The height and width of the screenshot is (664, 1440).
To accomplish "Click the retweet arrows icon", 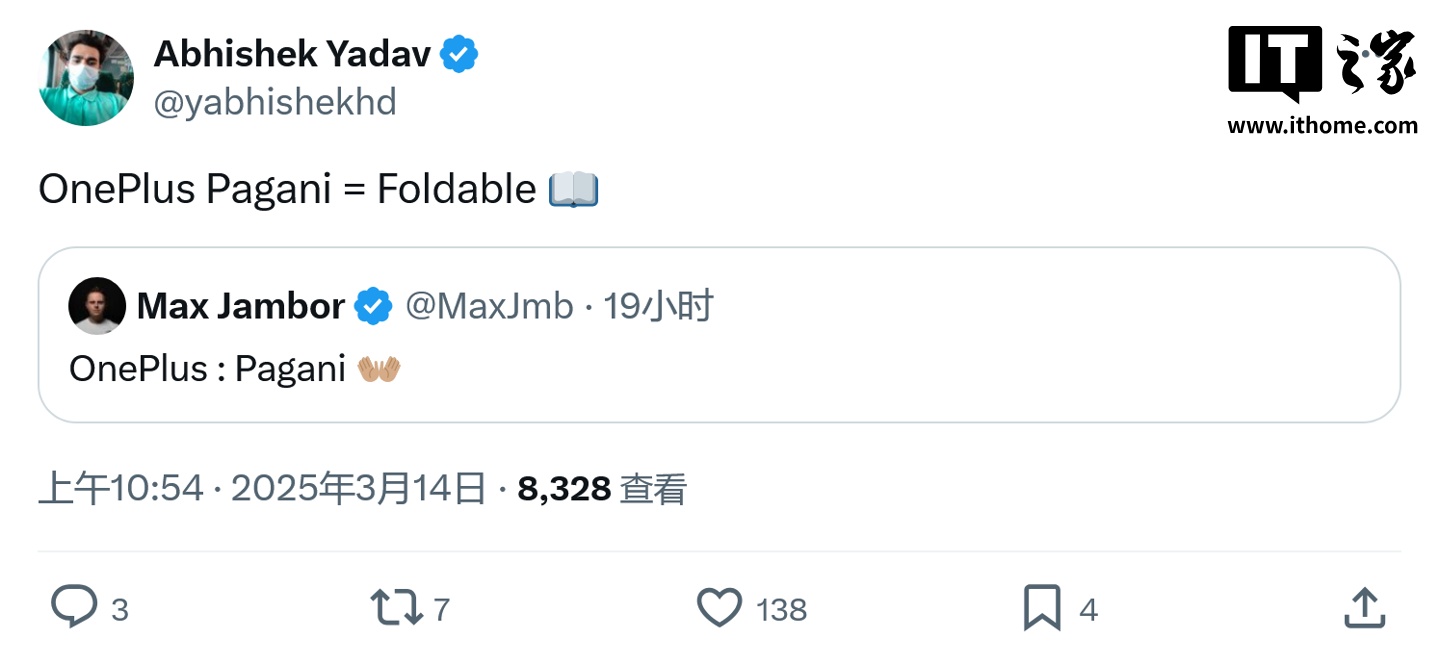I will tap(396, 608).
